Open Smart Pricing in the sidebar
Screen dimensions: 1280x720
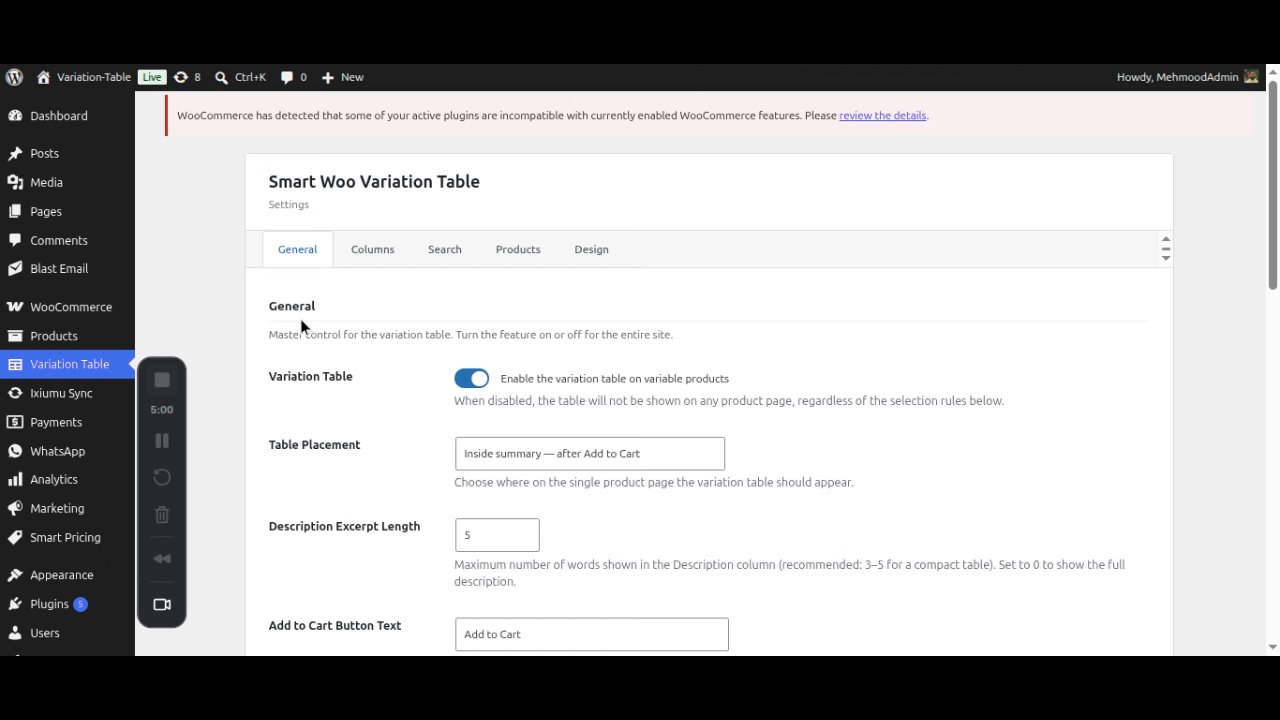click(67, 537)
